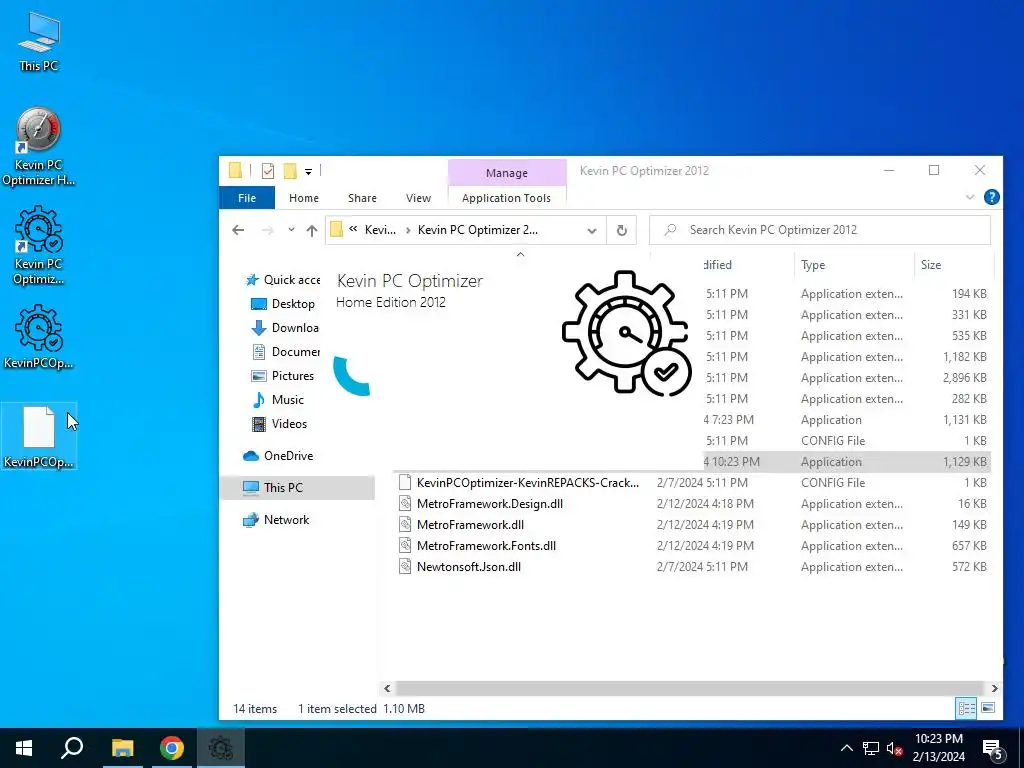Select Kevin PC Optimiz... desktop shortcut
Image resolution: width=1024 pixels, height=768 pixels.
coord(39,246)
